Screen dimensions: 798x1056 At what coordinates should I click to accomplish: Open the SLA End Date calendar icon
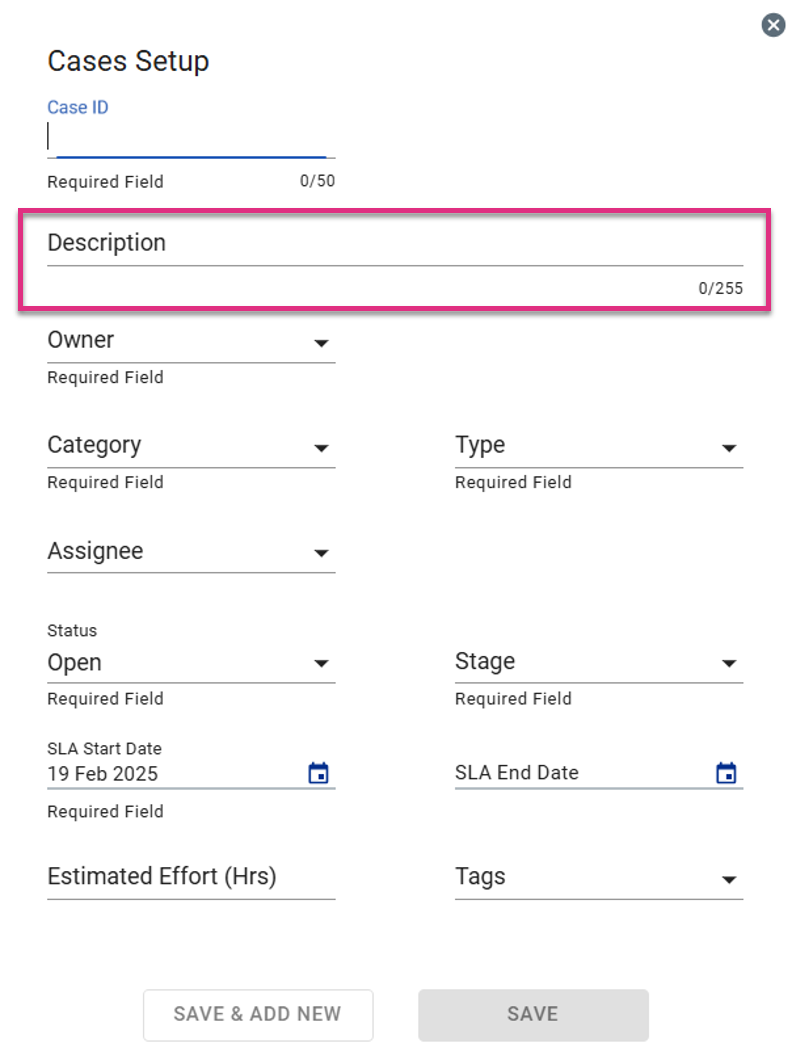tap(726, 772)
